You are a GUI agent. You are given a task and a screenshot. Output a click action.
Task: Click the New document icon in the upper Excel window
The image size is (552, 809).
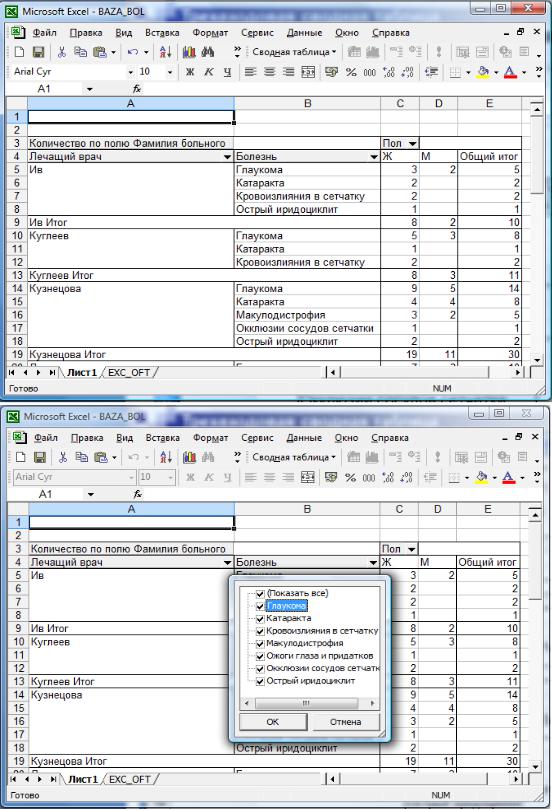pos(20,52)
